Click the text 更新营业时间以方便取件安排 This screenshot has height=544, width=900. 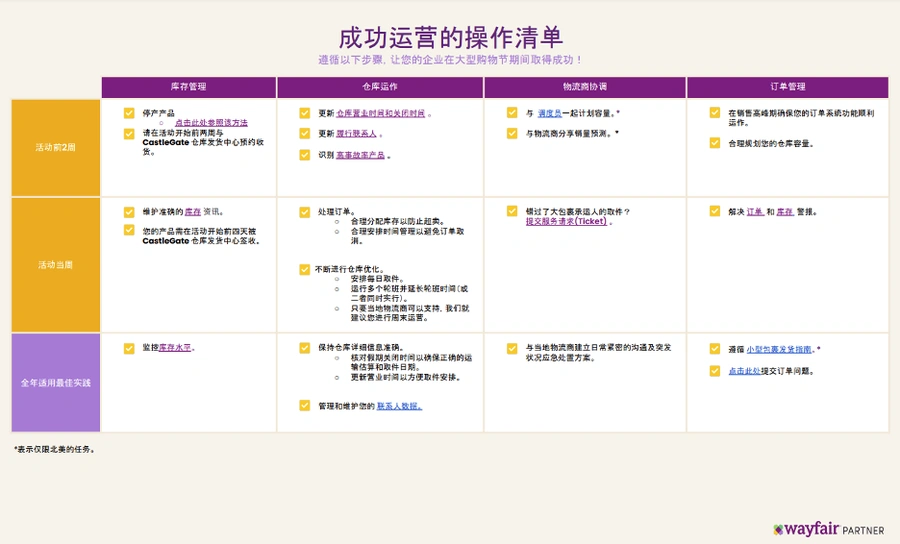point(406,378)
